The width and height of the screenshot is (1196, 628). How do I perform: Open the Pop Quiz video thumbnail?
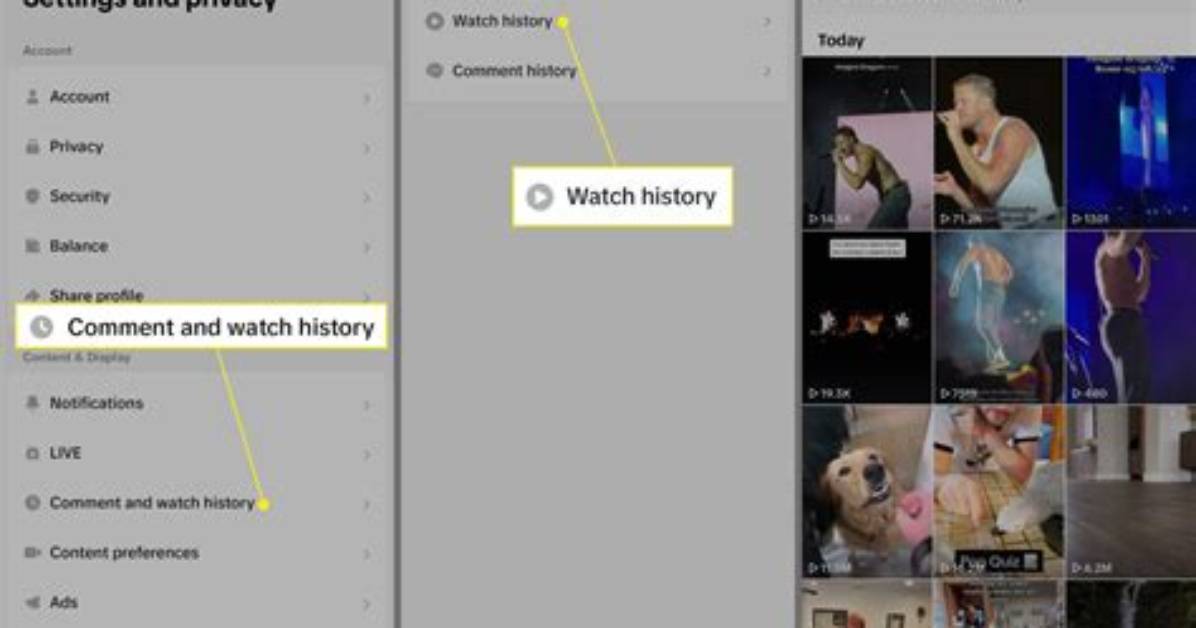(998, 491)
